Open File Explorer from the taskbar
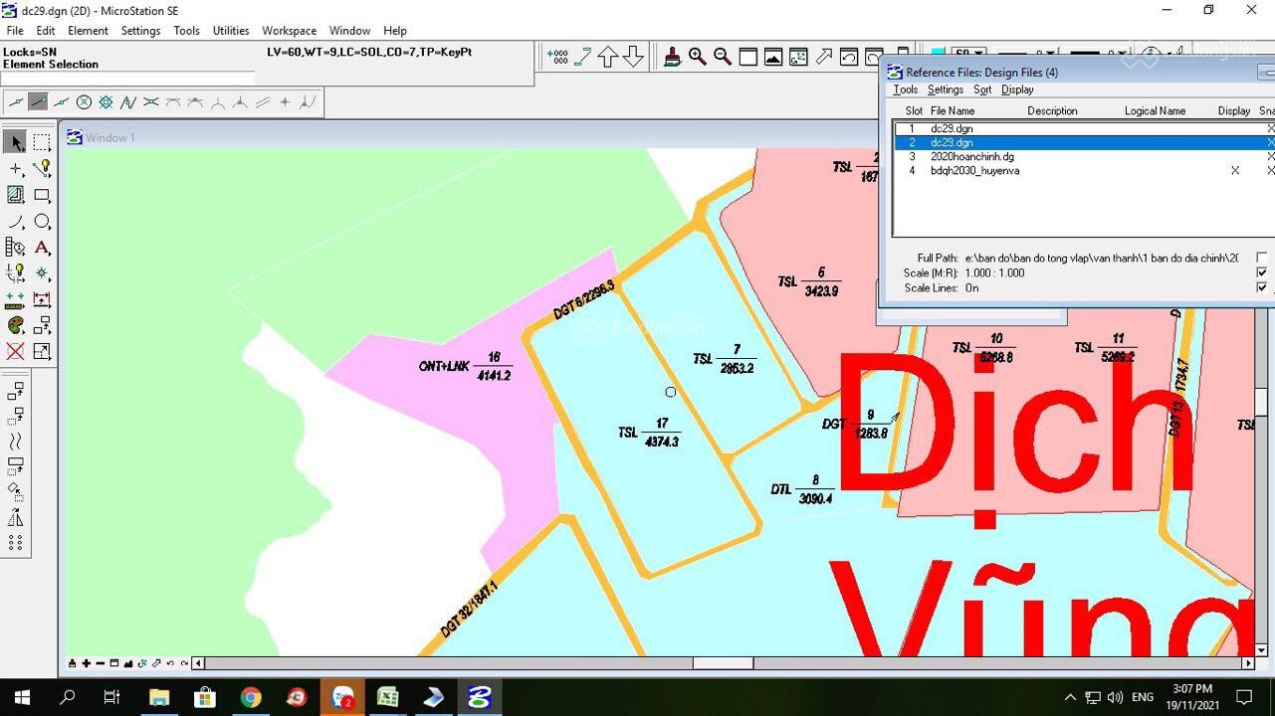This screenshot has width=1275, height=716. point(159,697)
